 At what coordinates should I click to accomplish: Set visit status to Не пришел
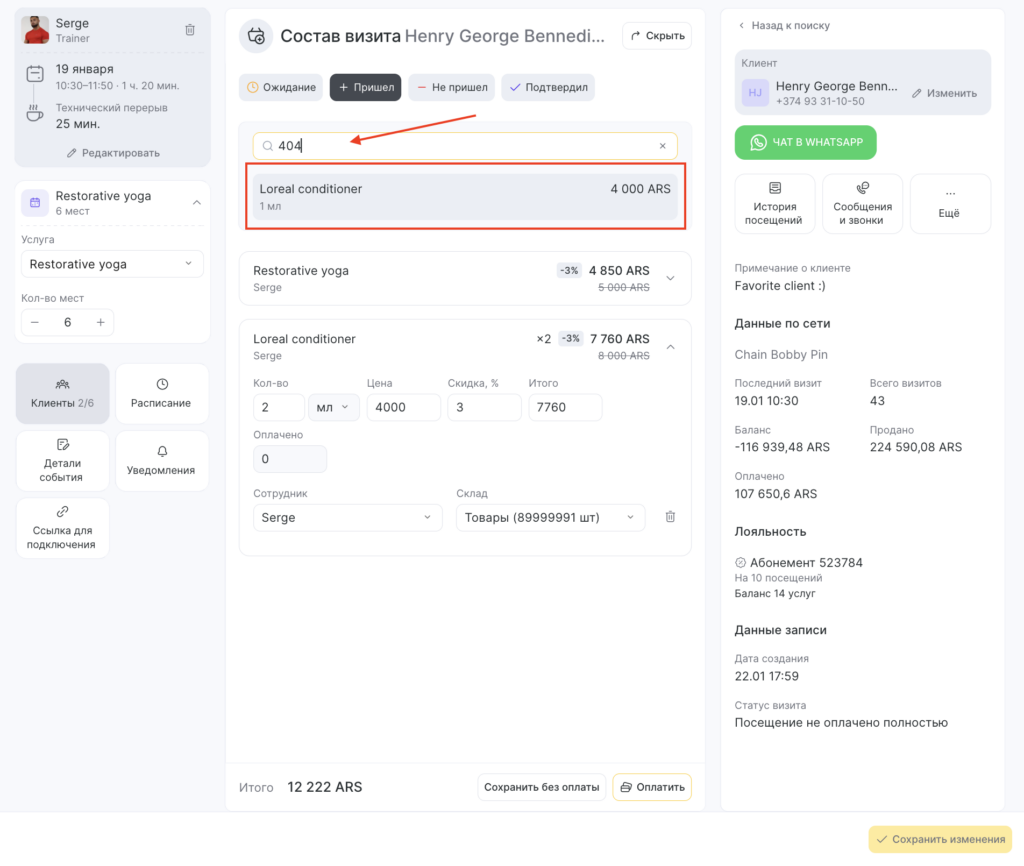point(451,88)
